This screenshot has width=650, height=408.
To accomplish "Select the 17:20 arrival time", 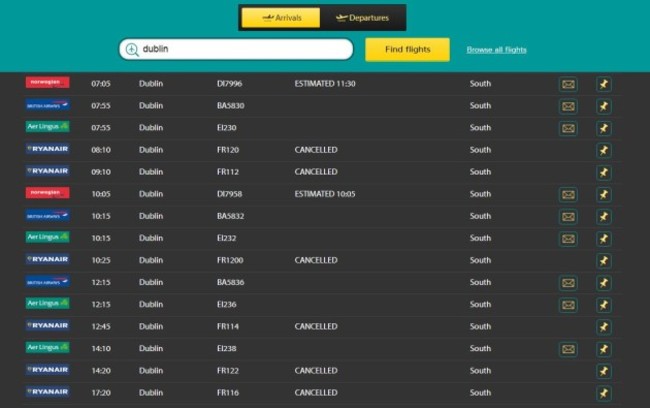I will point(101,393).
